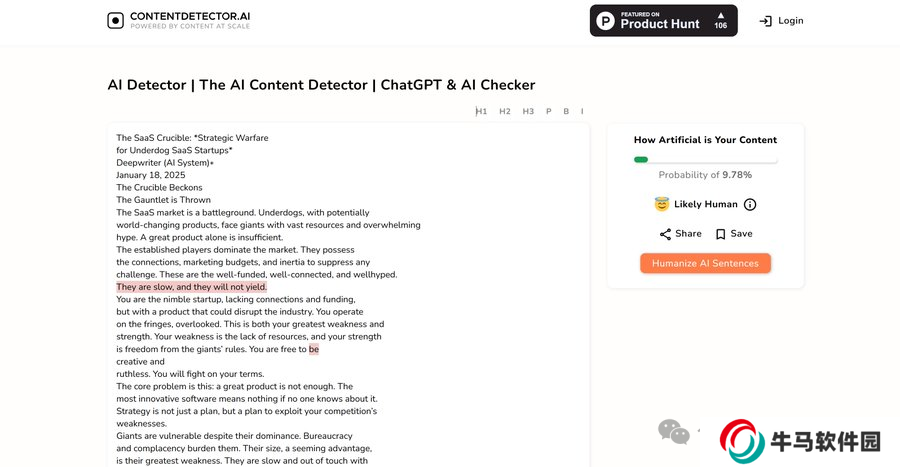The image size is (900, 467).
Task: Click the Product Hunt logo badge
Action: pos(606,21)
